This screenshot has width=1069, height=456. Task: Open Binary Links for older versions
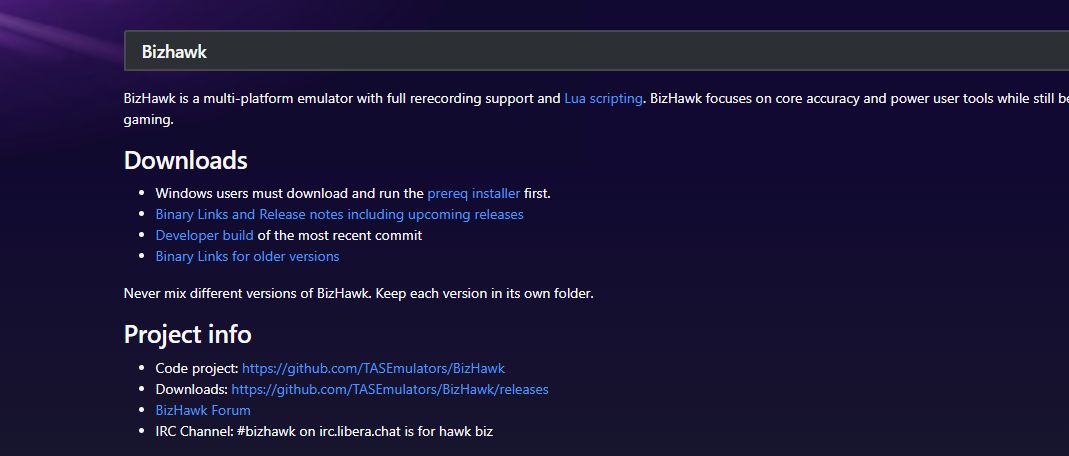[x=247, y=256]
